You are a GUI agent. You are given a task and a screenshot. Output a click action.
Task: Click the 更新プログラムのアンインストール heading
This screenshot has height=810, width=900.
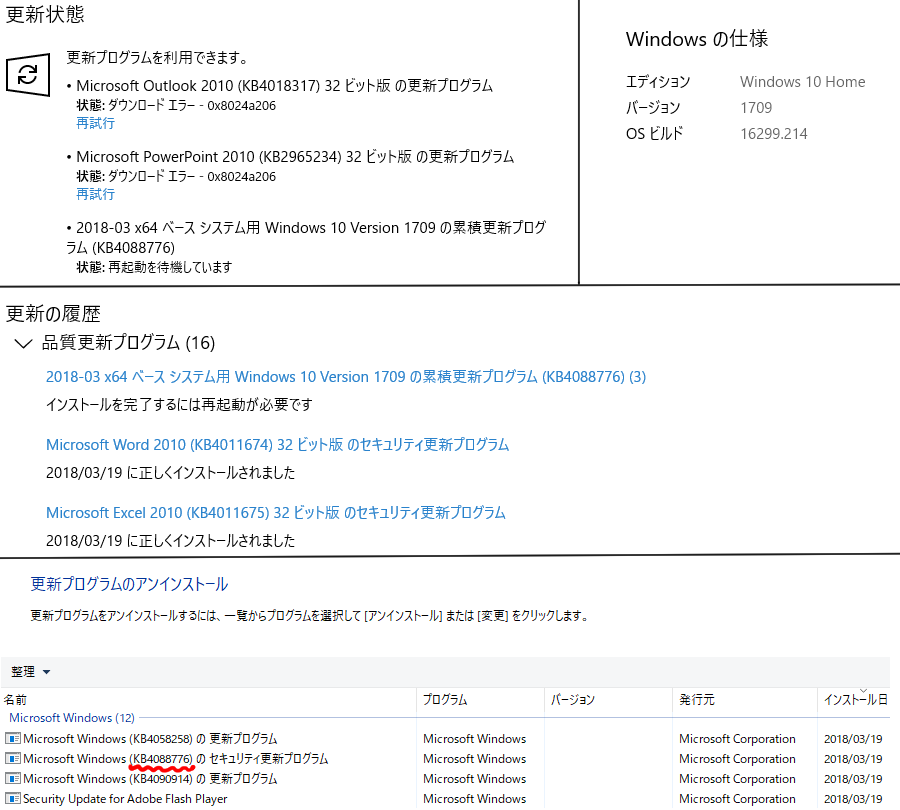[129, 584]
